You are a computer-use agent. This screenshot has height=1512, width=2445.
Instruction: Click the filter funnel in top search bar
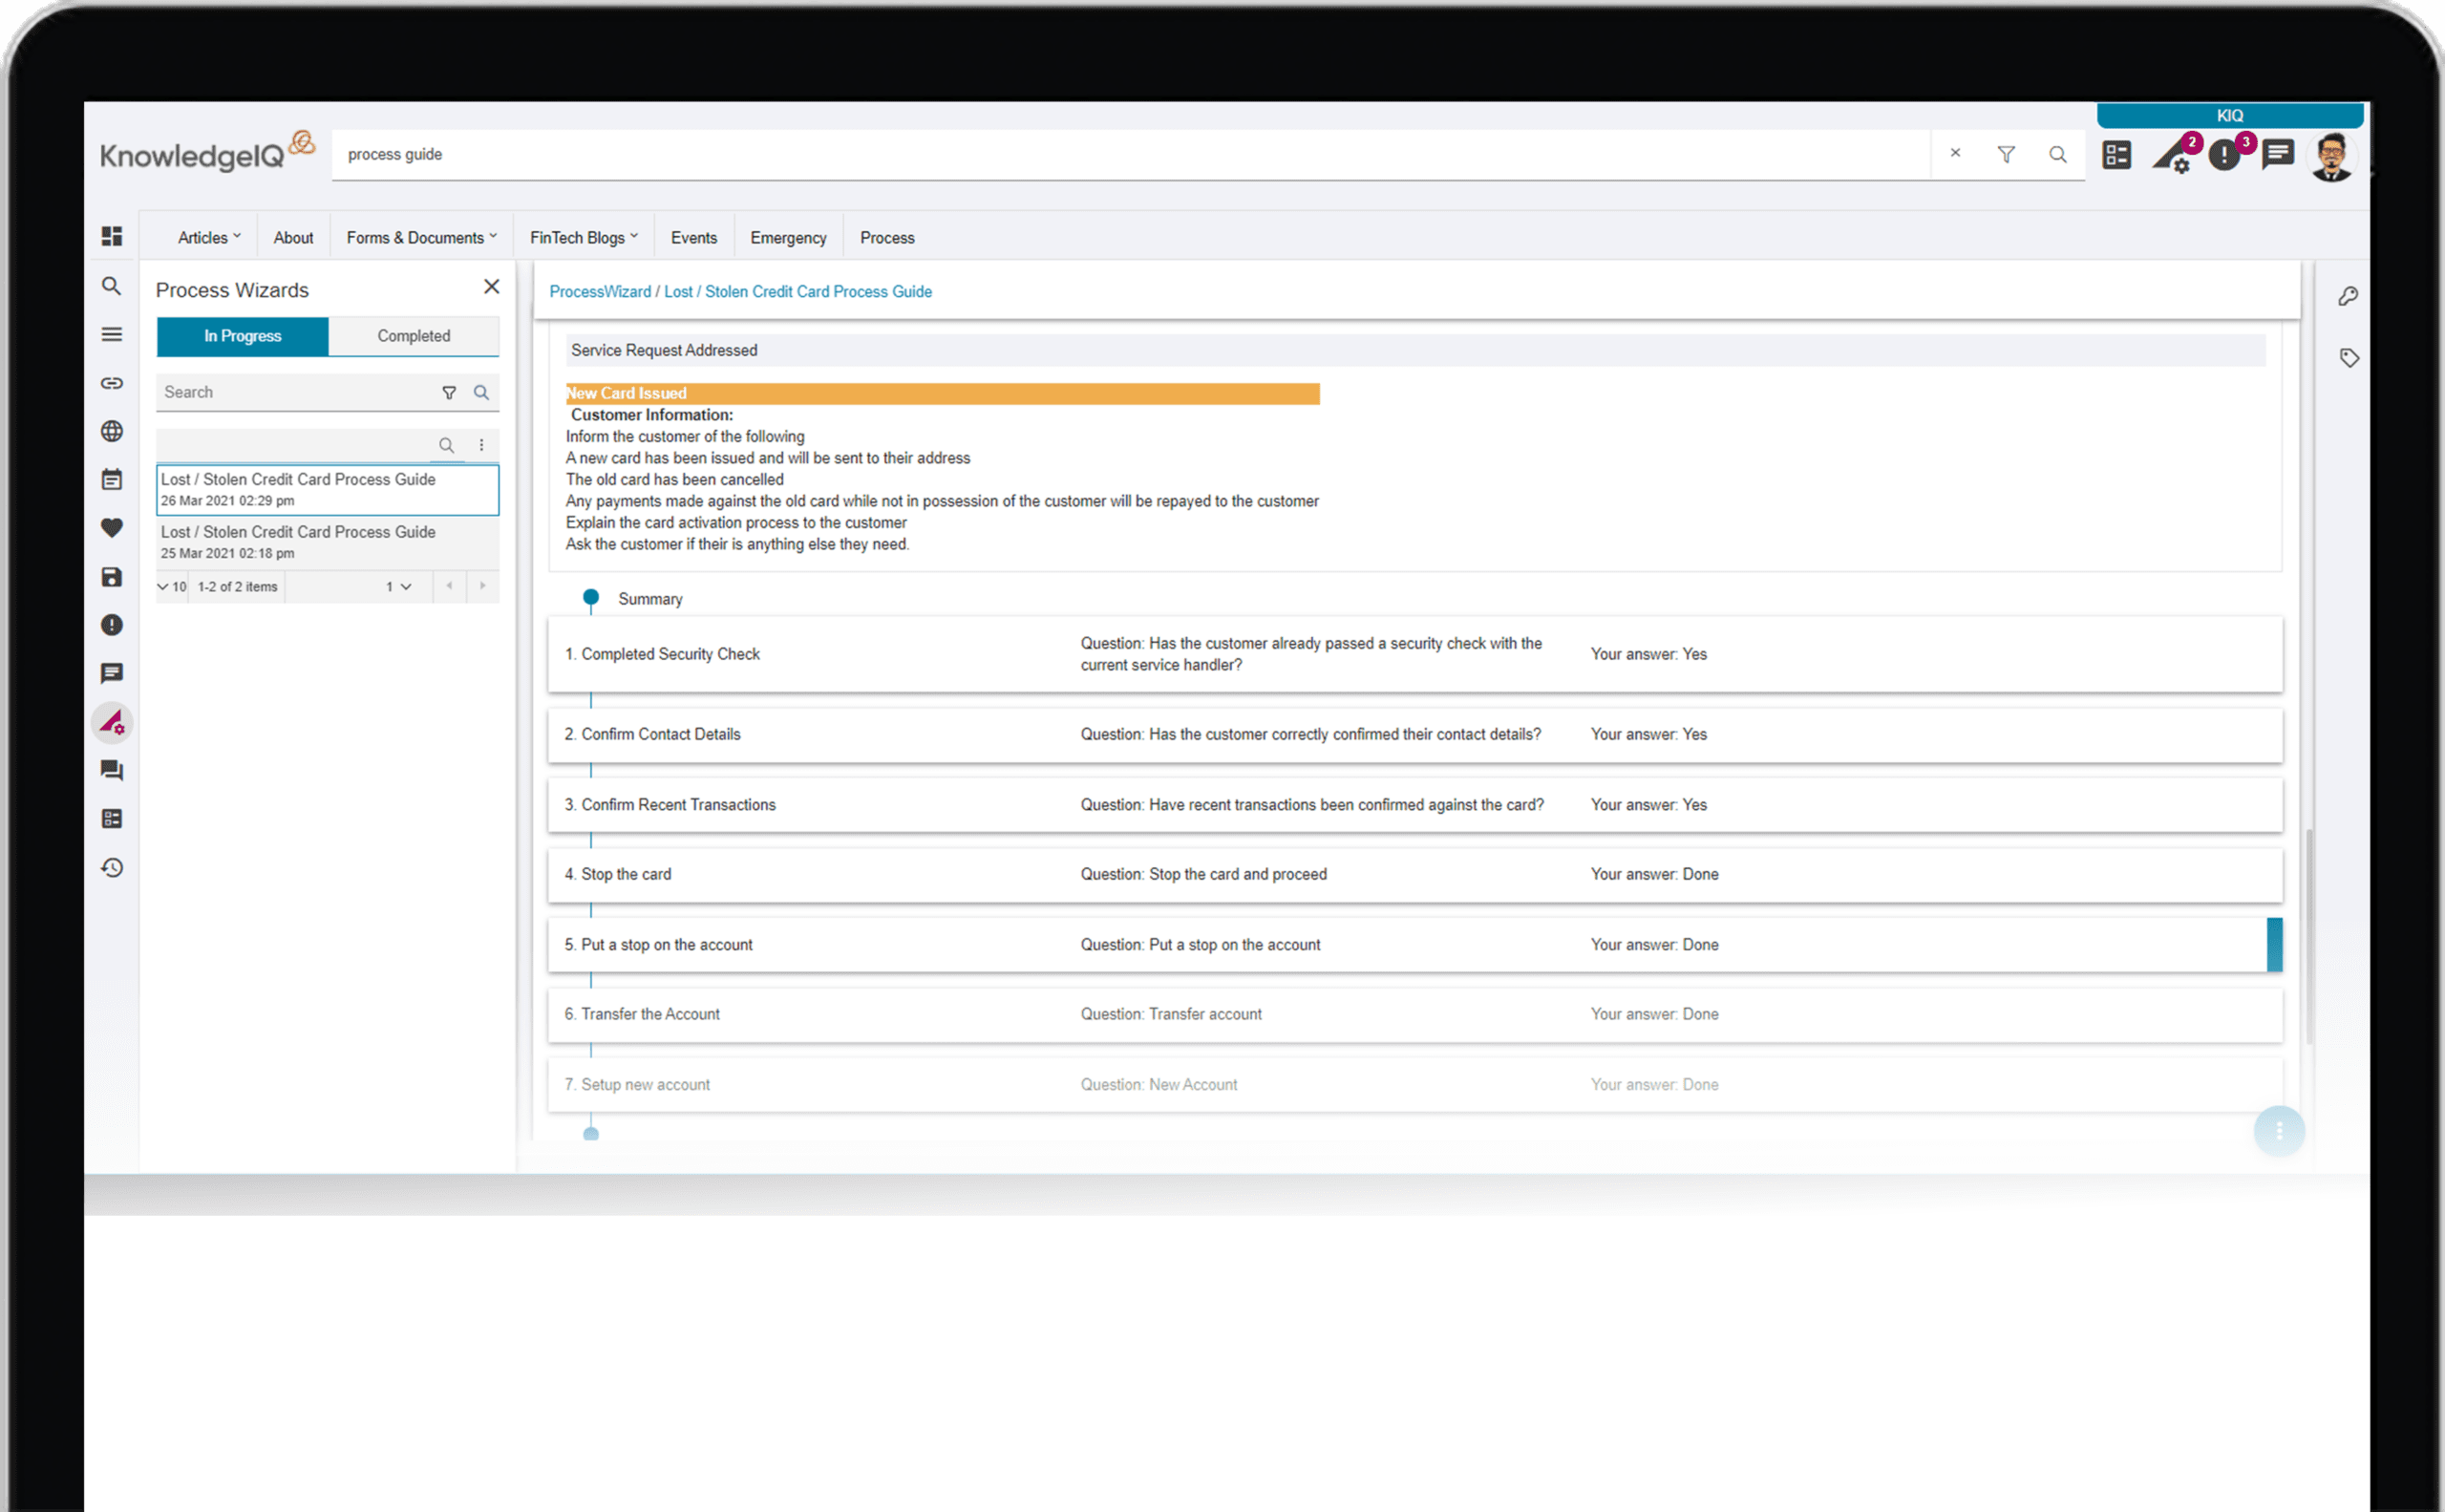[x=2006, y=154]
